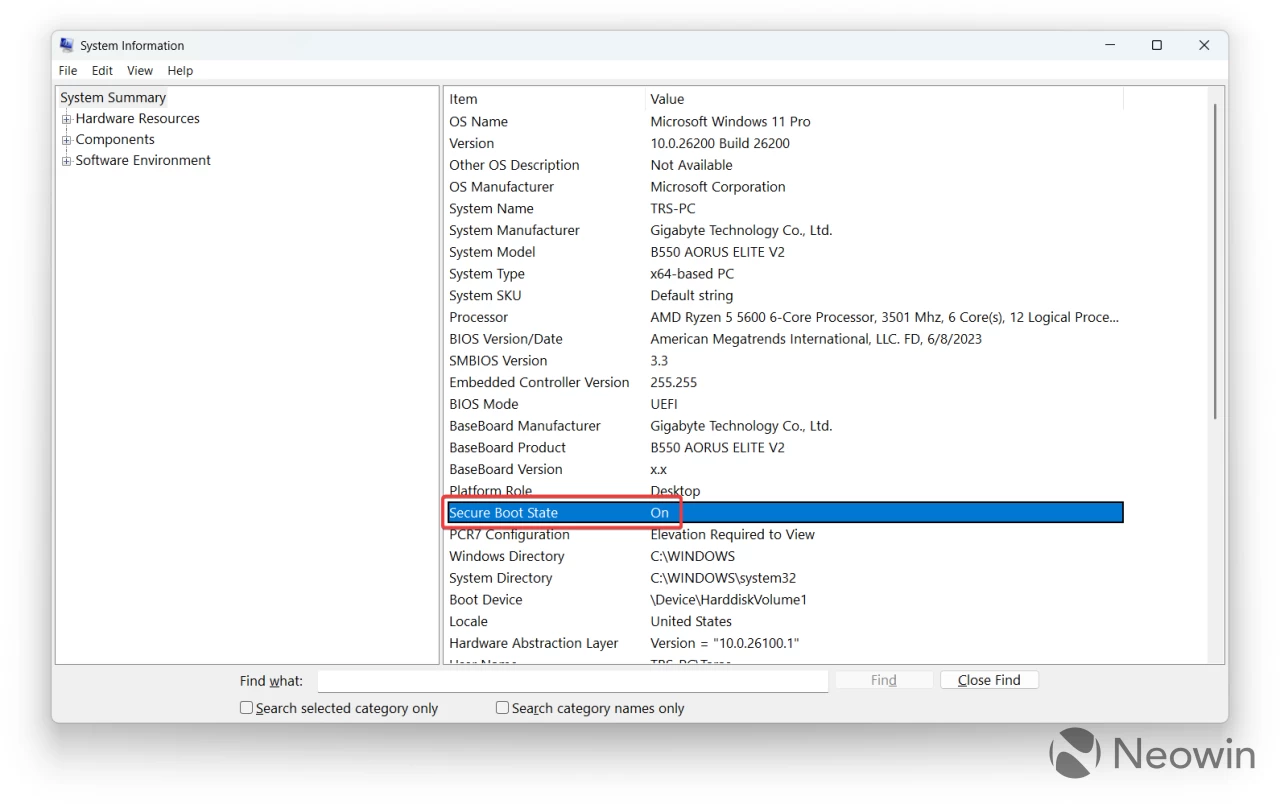Image resolution: width=1280 pixels, height=804 pixels.
Task: Select System Summary in the left pane
Action: tap(112, 97)
